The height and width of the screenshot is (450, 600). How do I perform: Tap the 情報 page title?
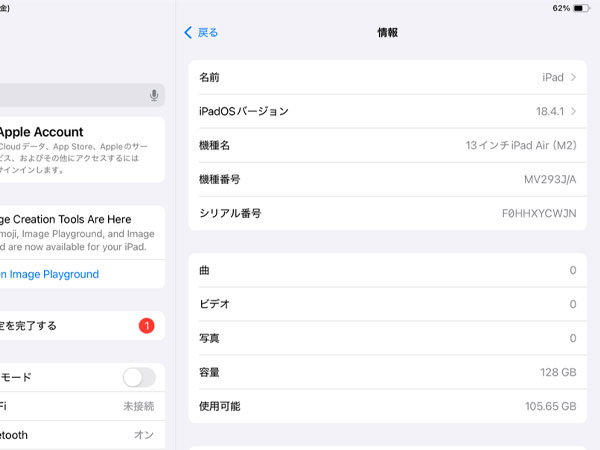[388, 33]
